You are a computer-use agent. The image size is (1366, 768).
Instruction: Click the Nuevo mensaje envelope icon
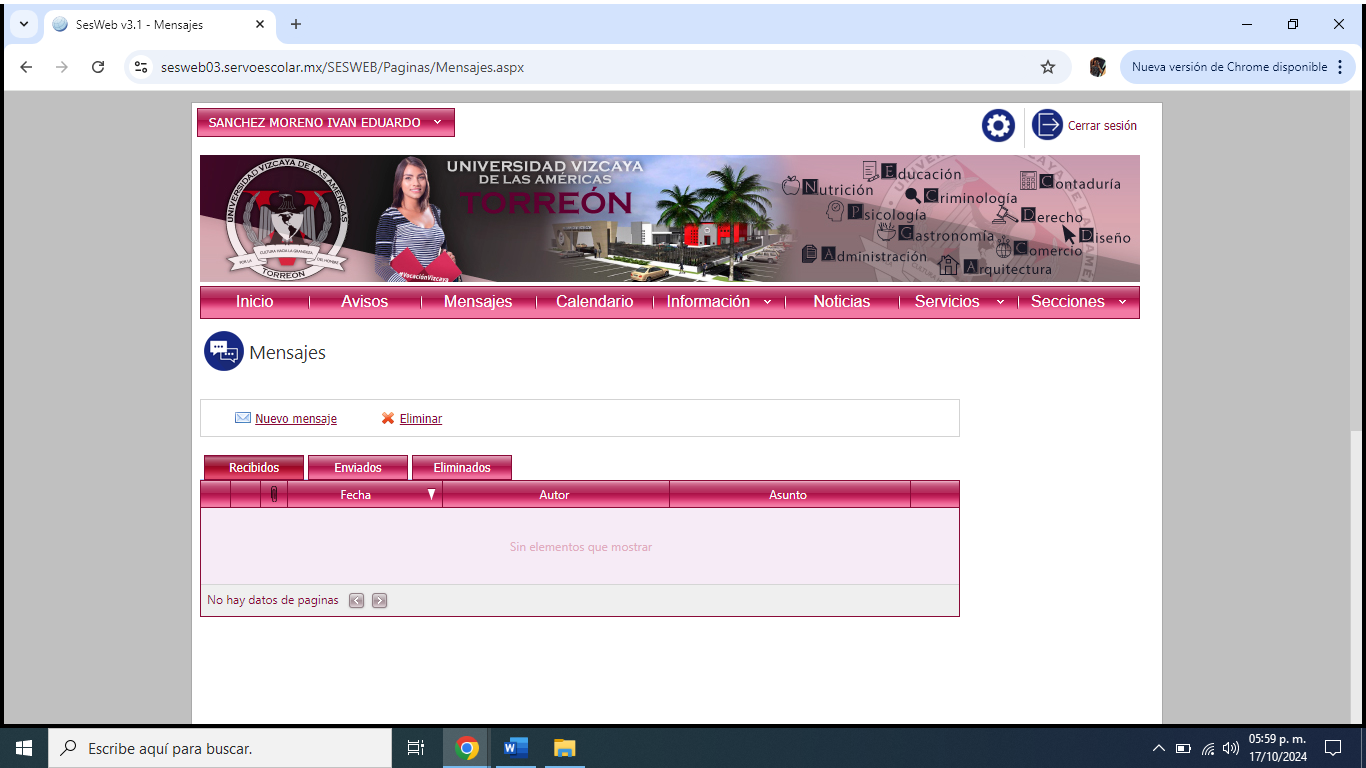point(243,418)
